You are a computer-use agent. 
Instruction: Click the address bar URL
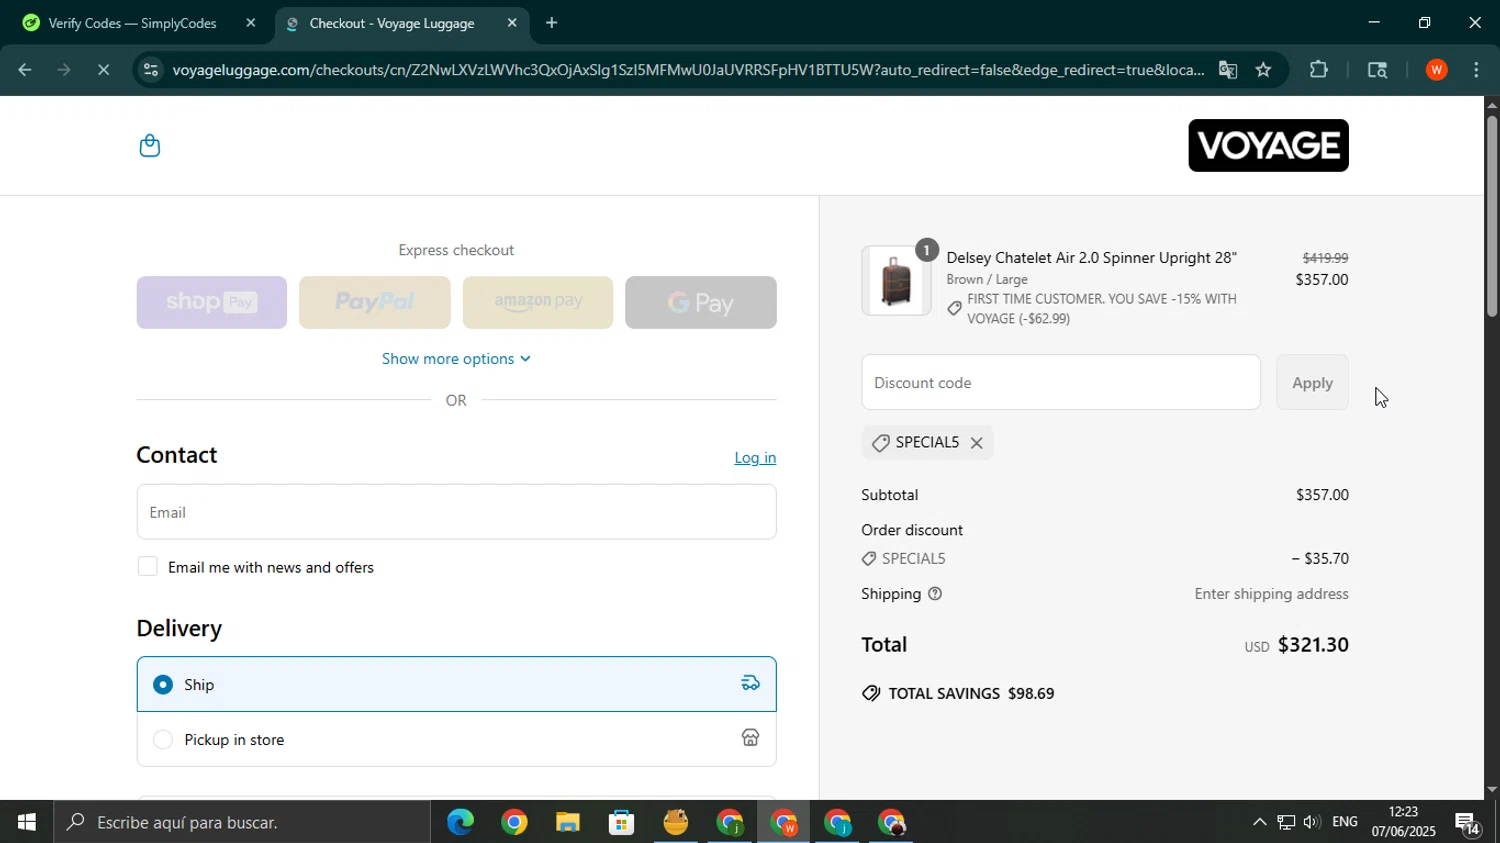tap(688, 70)
